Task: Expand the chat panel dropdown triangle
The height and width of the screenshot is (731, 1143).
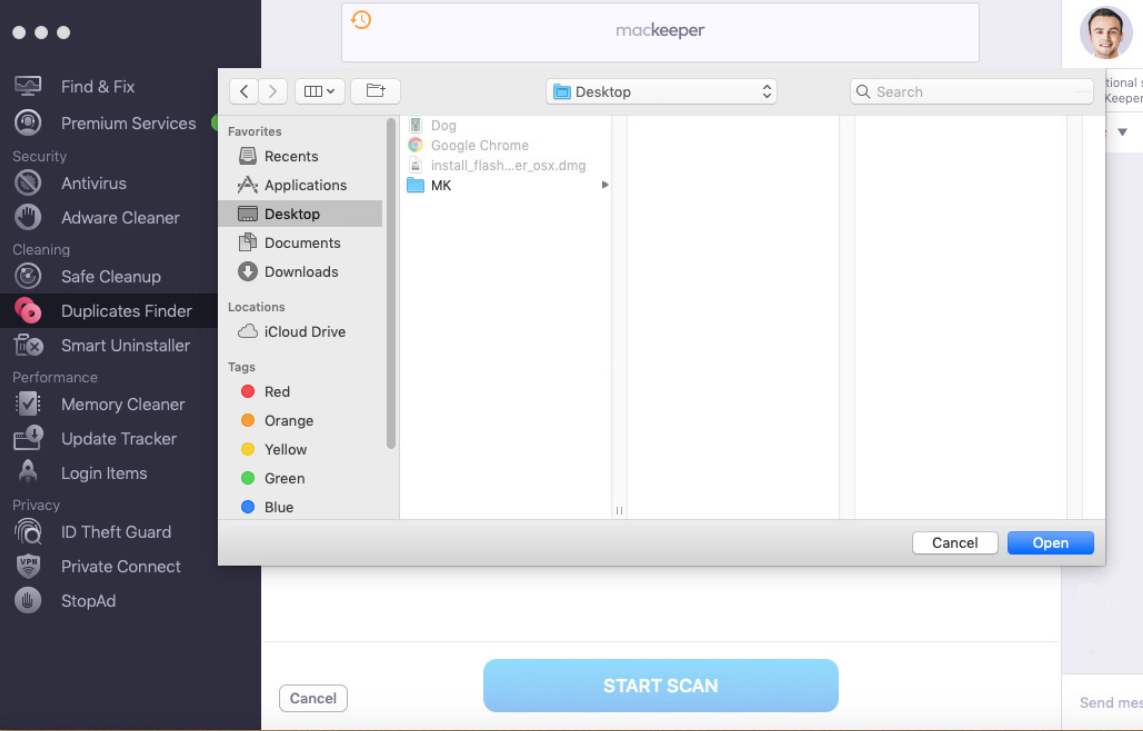Action: tap(1123, 133)
